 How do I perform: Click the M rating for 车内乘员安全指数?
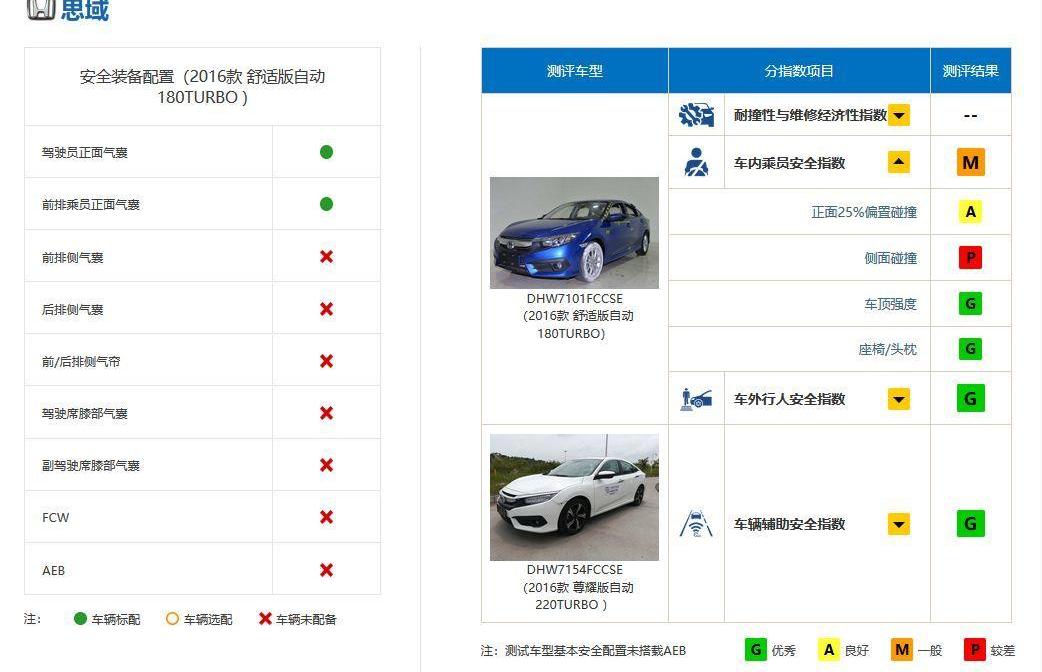[970, 162]
